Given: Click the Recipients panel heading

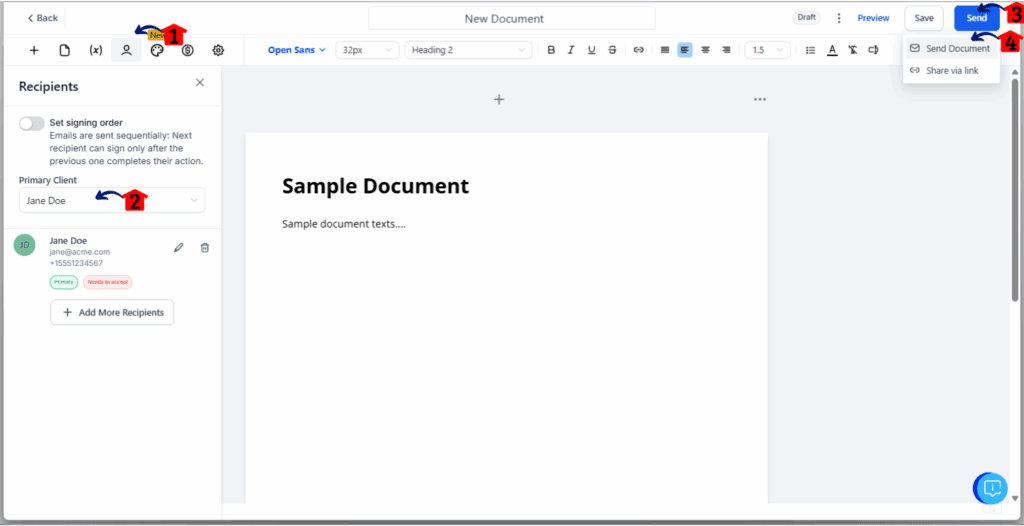Looking at the screenshot, I should pos(48,86).
